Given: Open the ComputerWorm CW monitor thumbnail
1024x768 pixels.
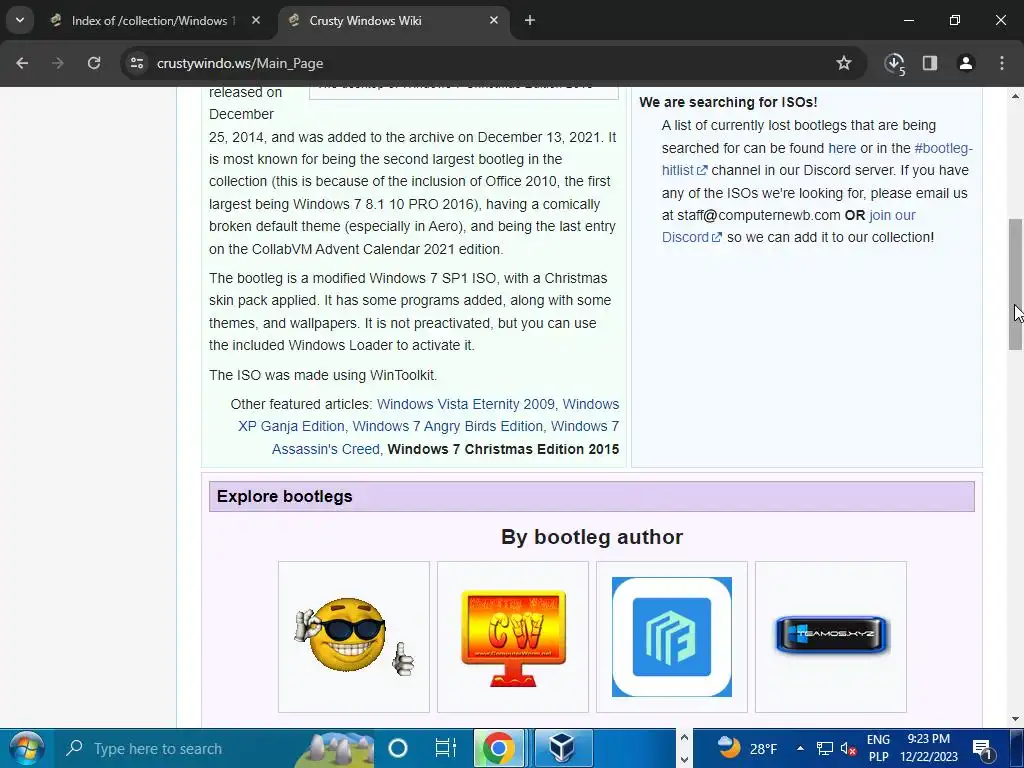Looking at the screenshot, I should [x=513, y=637].
